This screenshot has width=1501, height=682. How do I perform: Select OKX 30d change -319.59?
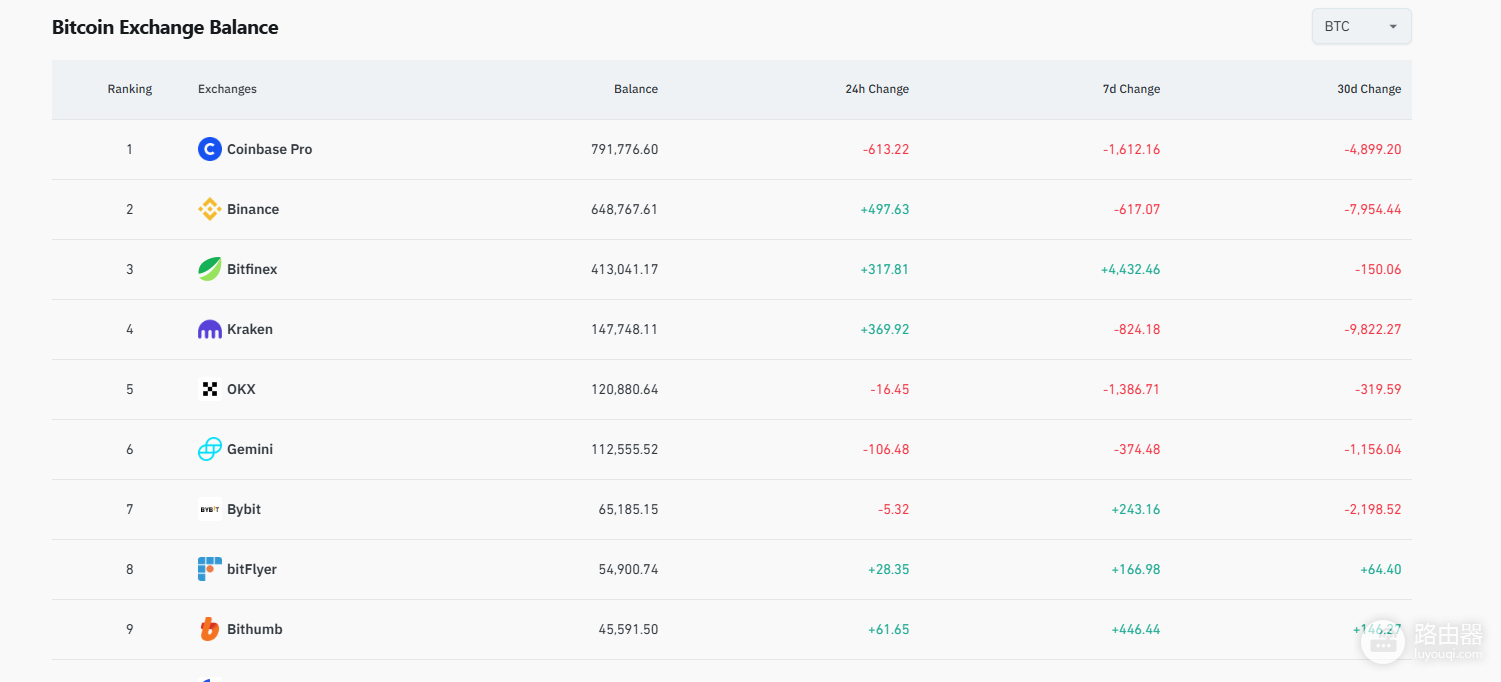(x=1378, y=389)
